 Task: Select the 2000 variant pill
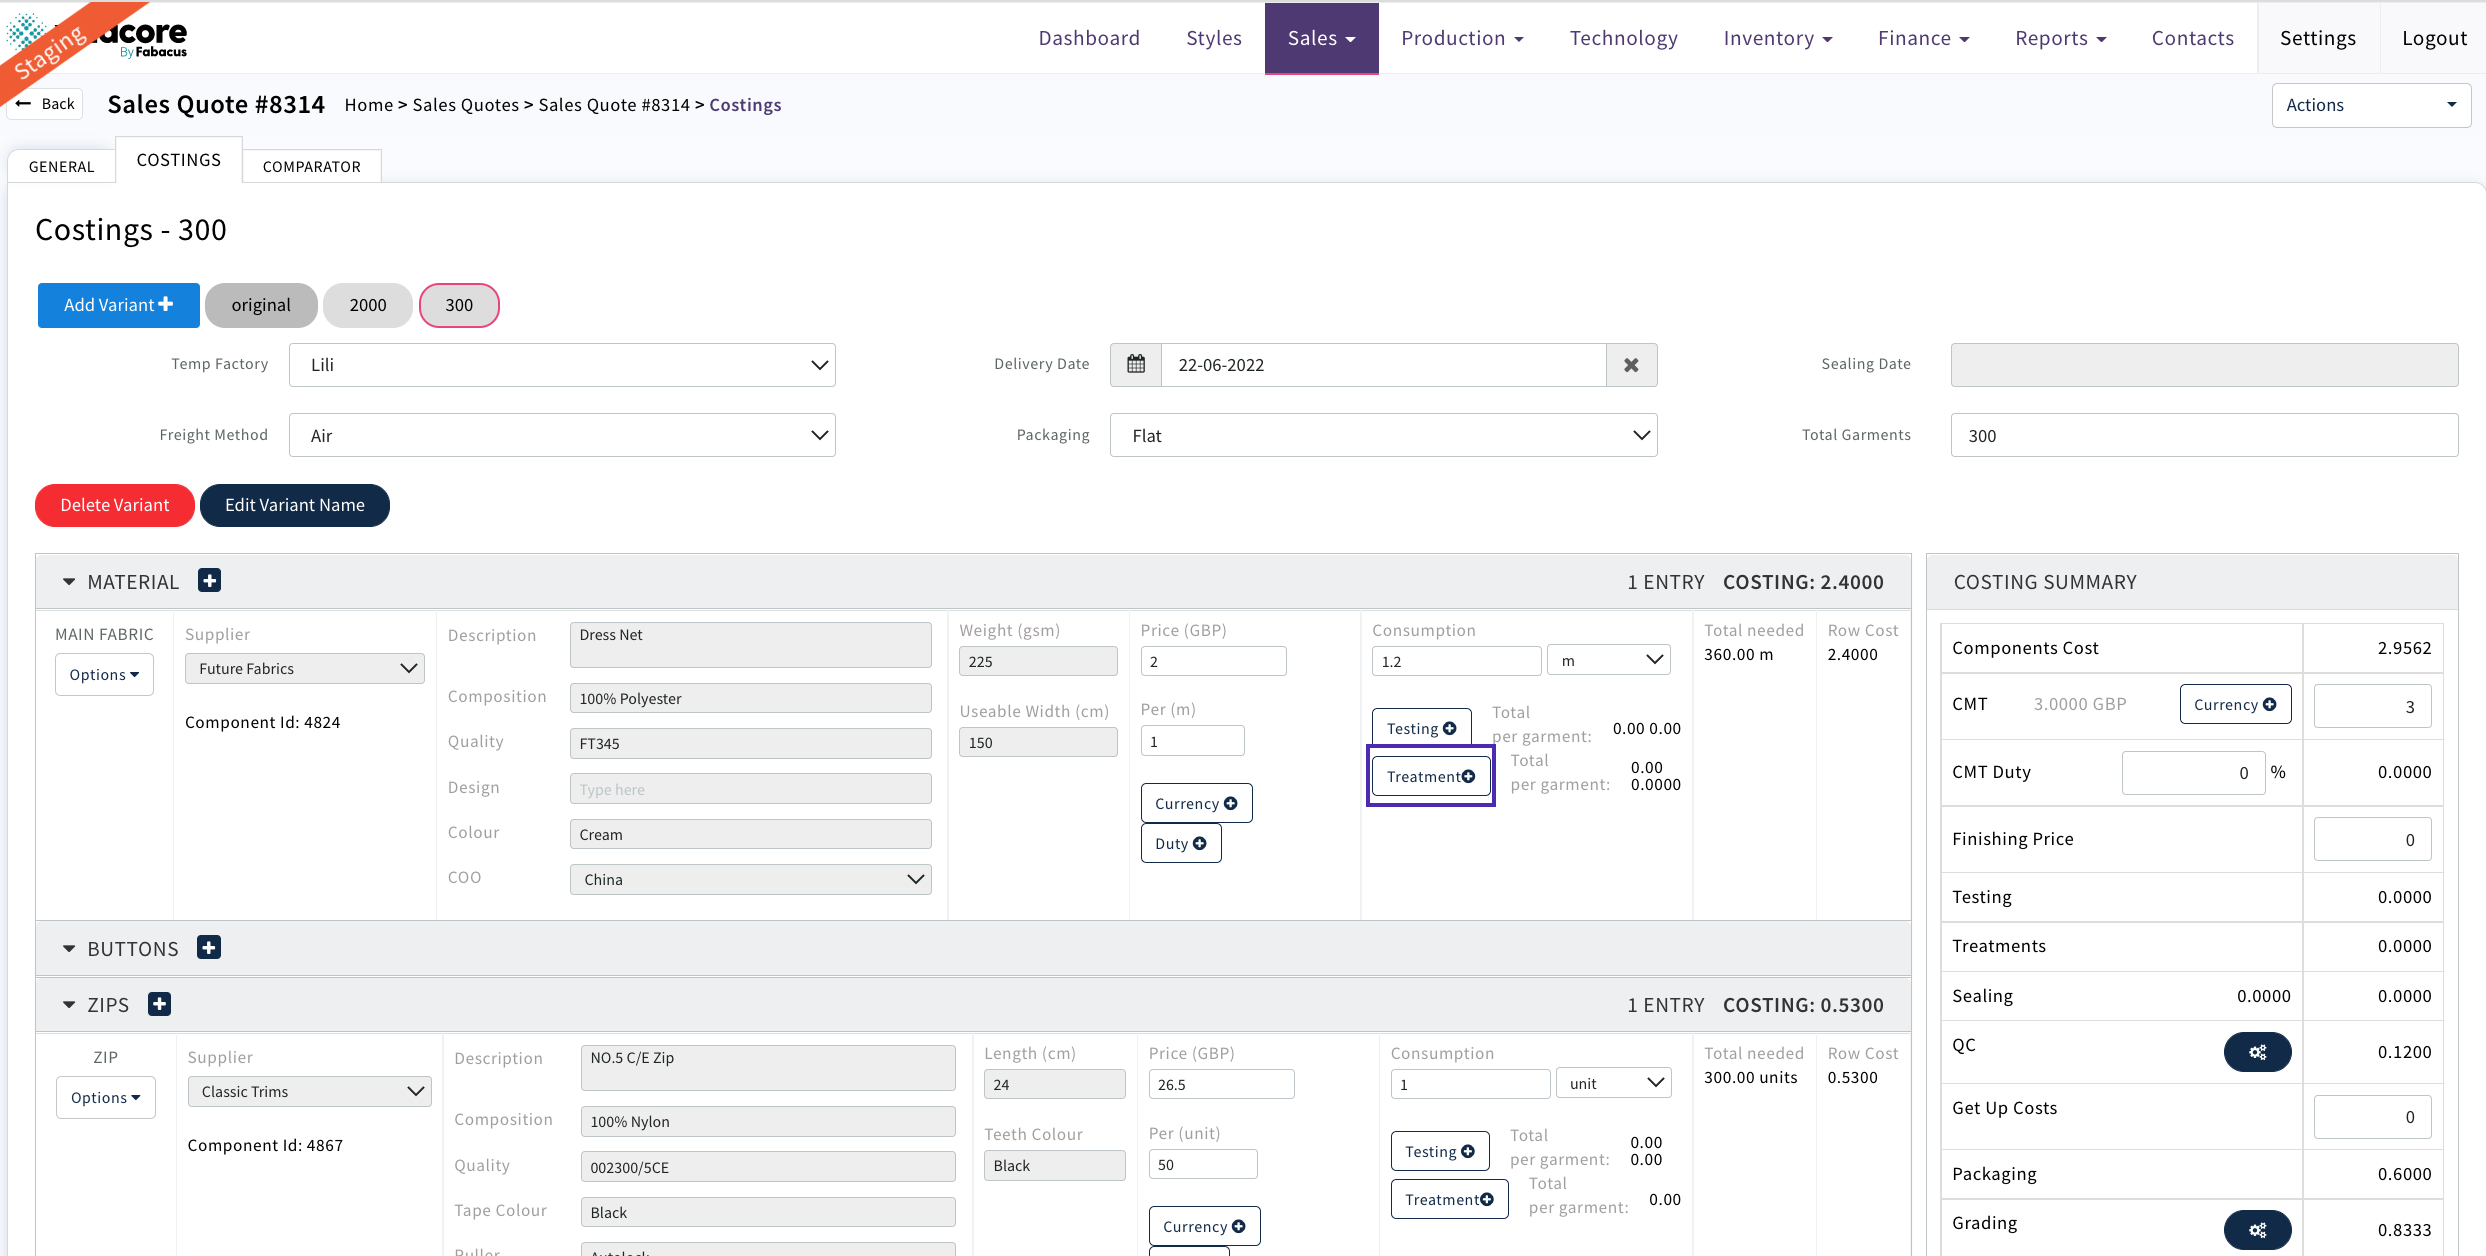(x=367, y=305)
